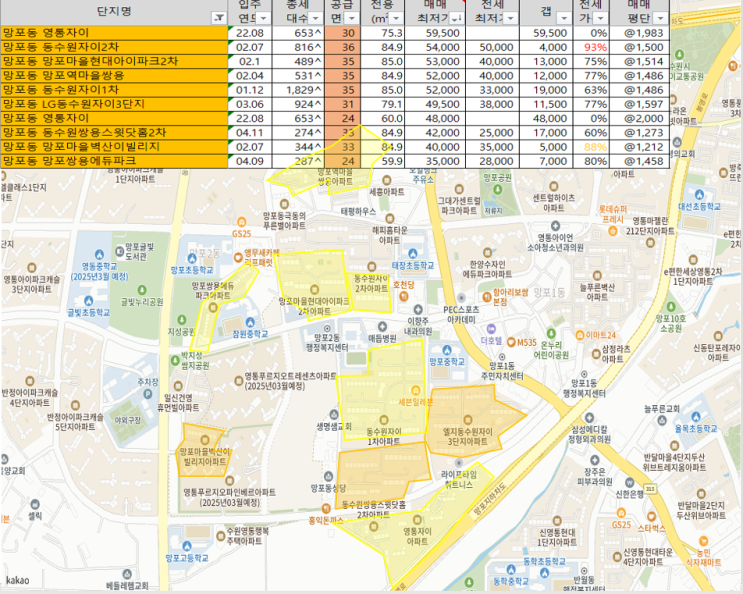Open the 단지명 column filter dropdown
This screenshot has width=743, height=594.
point(218,18)
